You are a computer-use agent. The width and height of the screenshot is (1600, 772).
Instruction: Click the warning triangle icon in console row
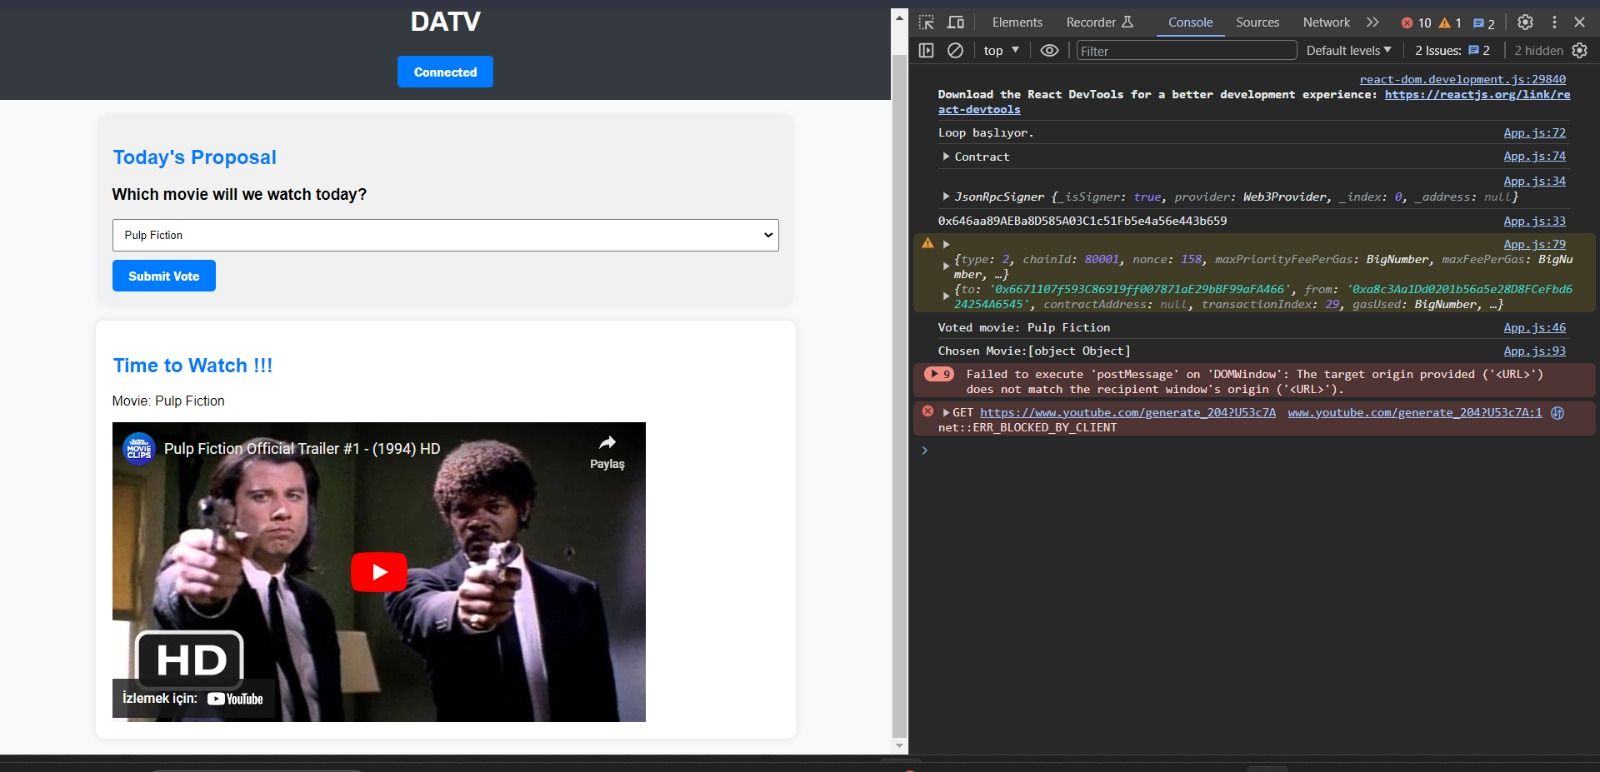[927, 243]
